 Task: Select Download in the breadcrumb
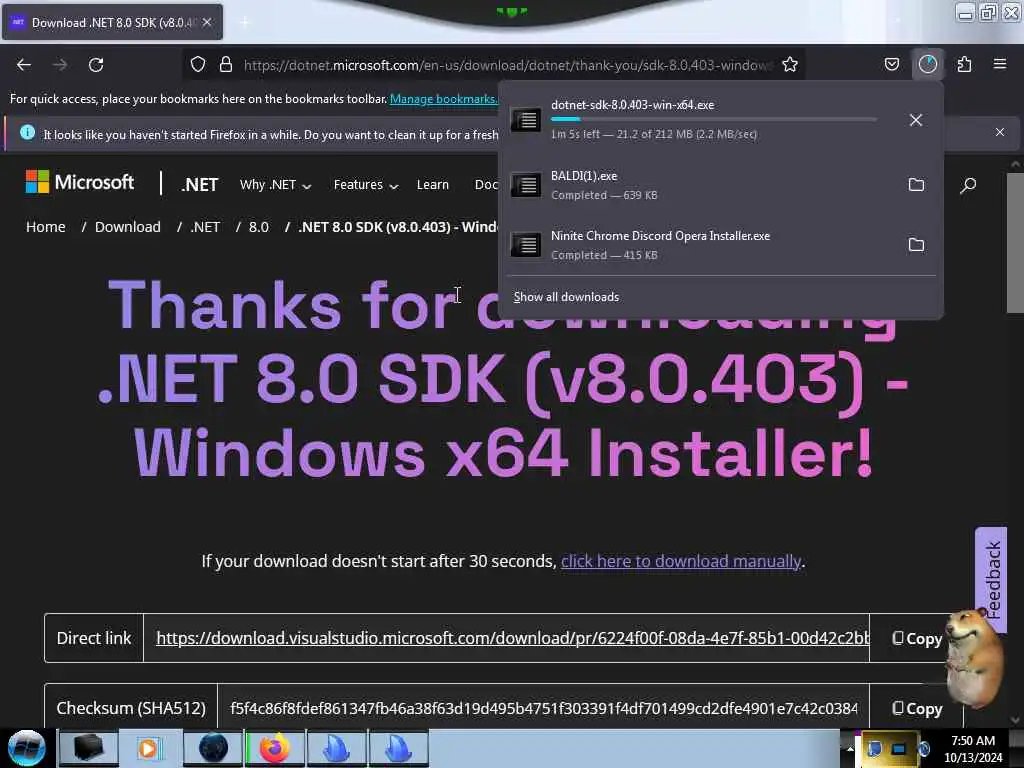127,227
